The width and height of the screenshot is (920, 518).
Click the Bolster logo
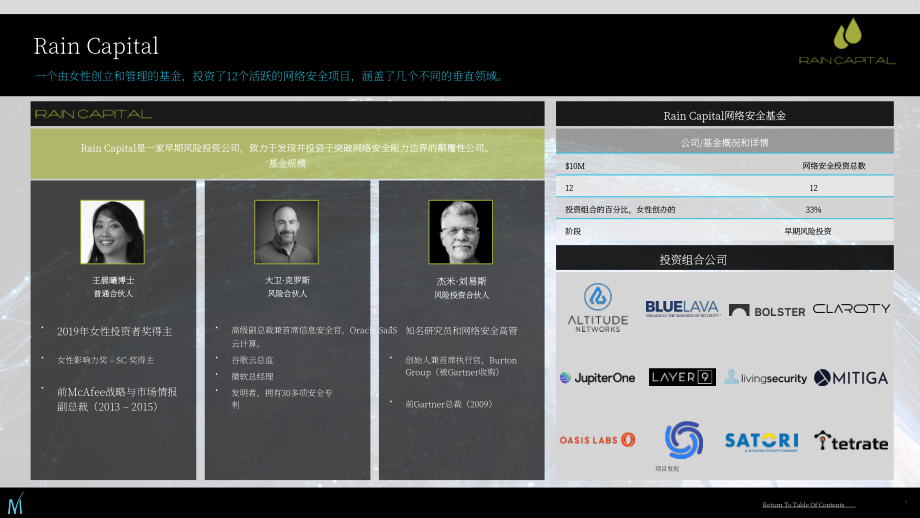(x=767, y=311)
